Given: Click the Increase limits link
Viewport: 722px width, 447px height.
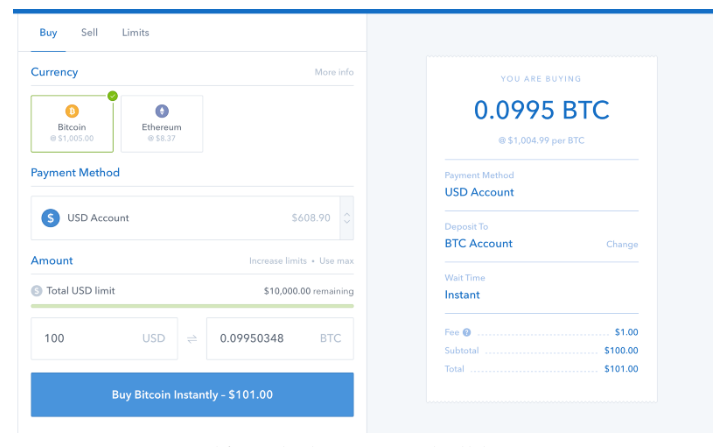Looking at the screenshot, I should 278,261.
